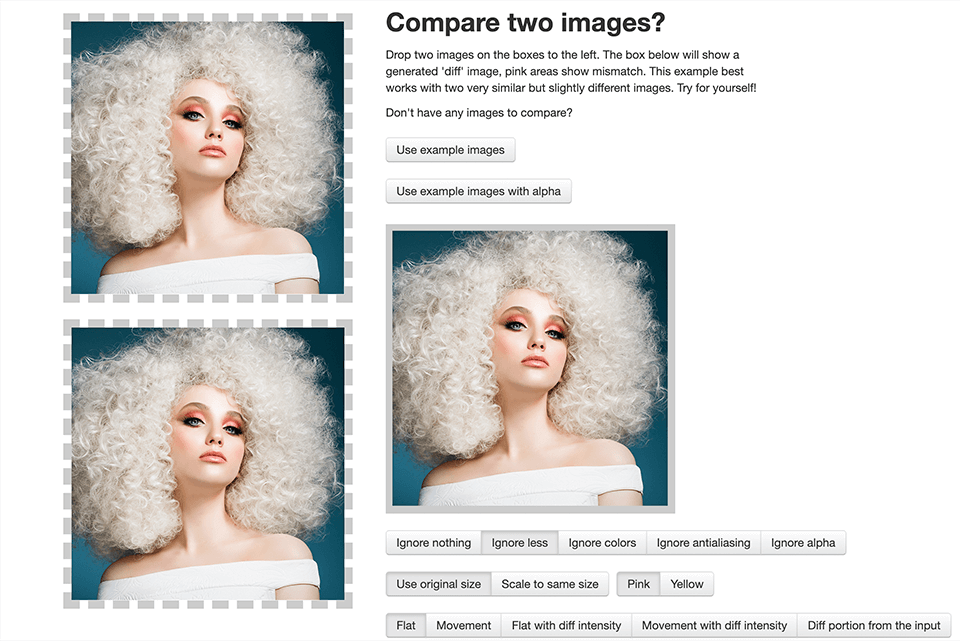Enable the Ignore less setting
This screenshot has width=960, height=641.
[519, 543]
